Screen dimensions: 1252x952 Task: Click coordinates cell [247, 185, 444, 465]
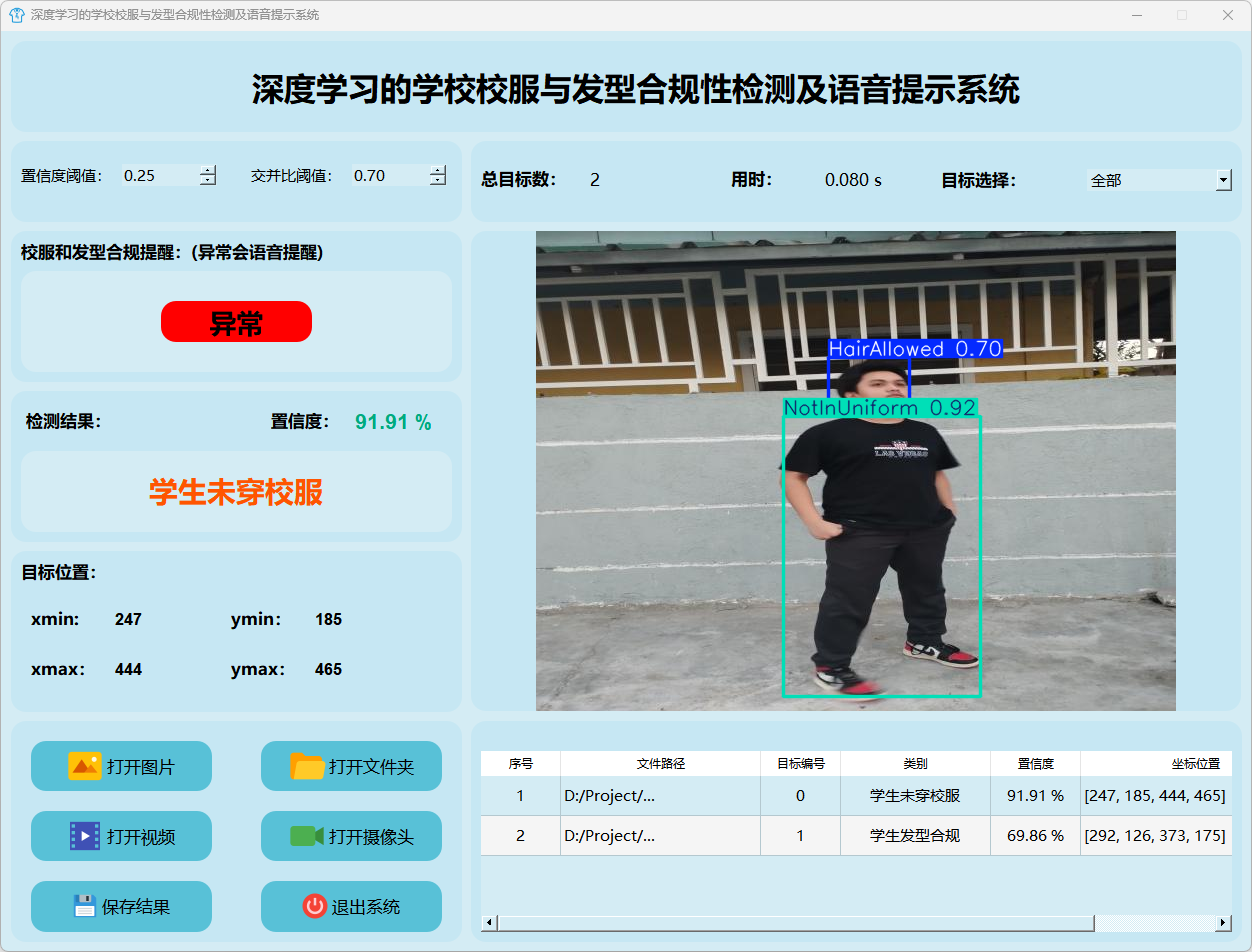pos(1156,796)
